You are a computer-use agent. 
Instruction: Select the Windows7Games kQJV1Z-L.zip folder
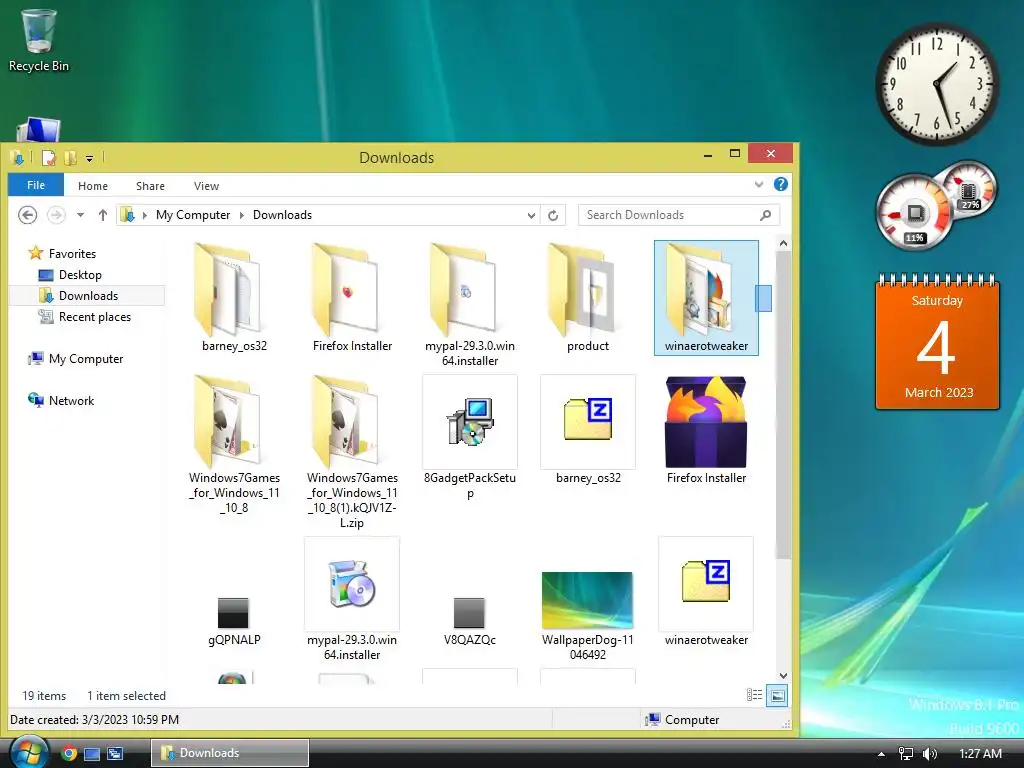point(352,452)
